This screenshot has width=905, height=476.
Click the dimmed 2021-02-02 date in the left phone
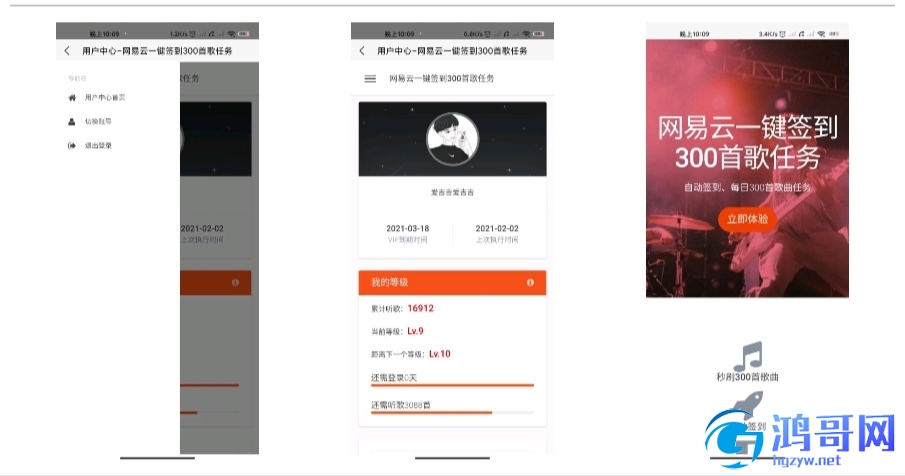(x=202, y=228)
